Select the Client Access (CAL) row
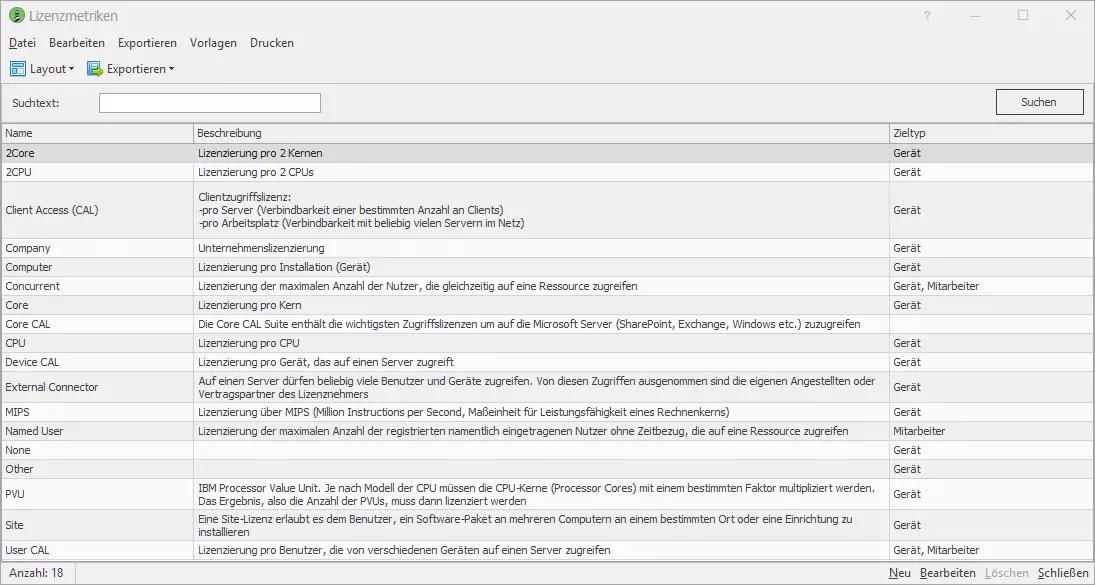 (548, 210)
